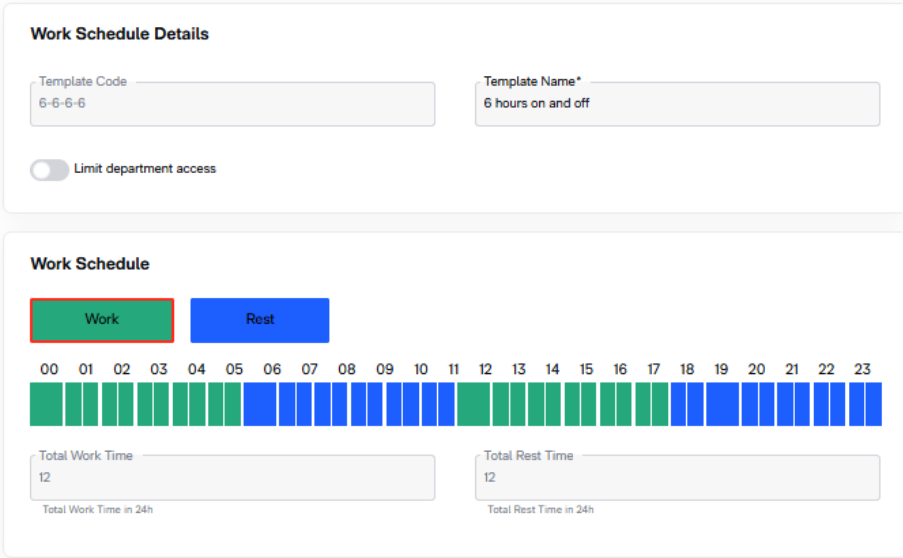Click the last half-hour block under hour 23

pyautogui.click(x=874, y=404)
